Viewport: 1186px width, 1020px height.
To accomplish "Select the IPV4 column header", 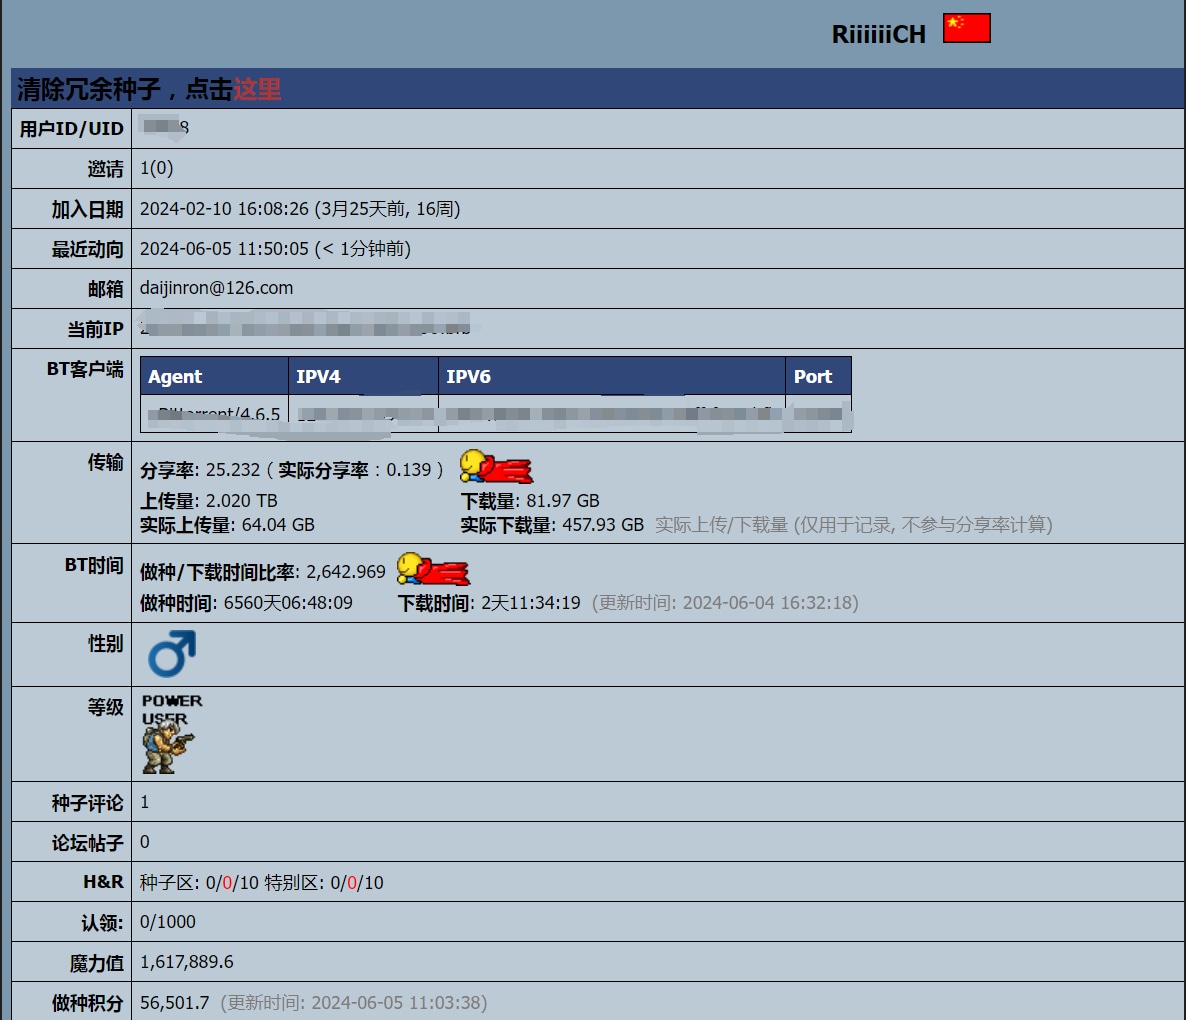I will tap(318, 377).
